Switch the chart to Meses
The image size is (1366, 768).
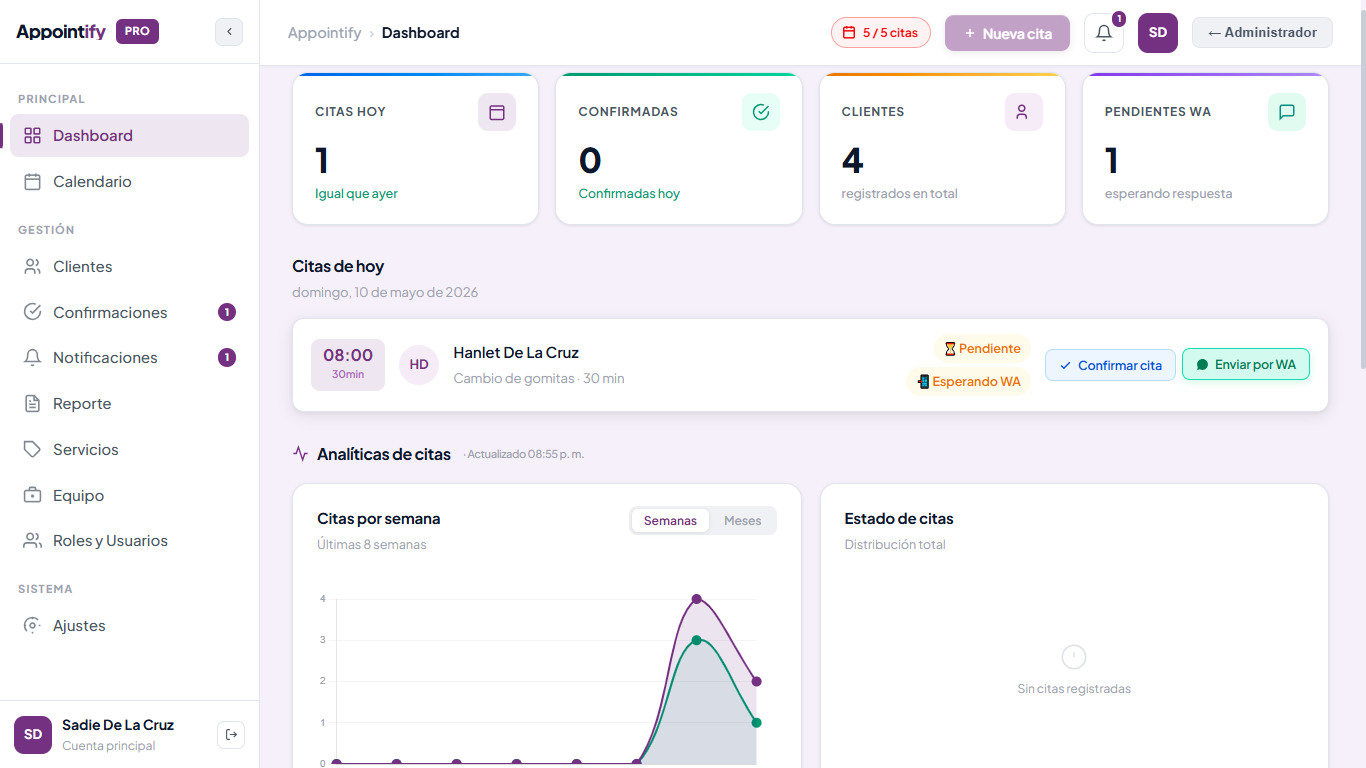(x=743, y=521)
